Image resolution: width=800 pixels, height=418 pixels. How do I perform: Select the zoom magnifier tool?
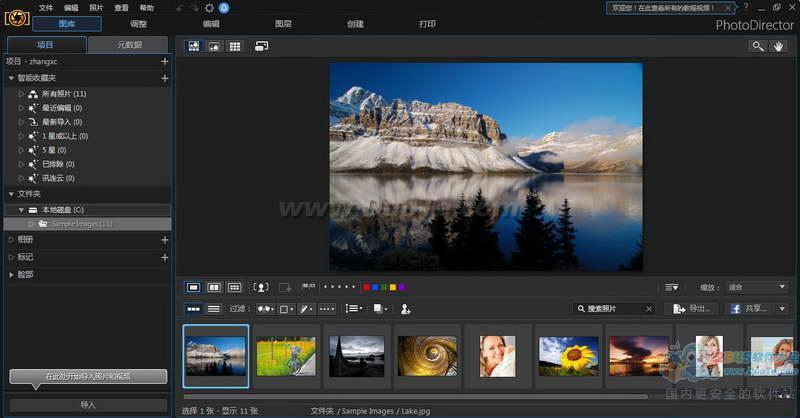[x=758, y=46]
